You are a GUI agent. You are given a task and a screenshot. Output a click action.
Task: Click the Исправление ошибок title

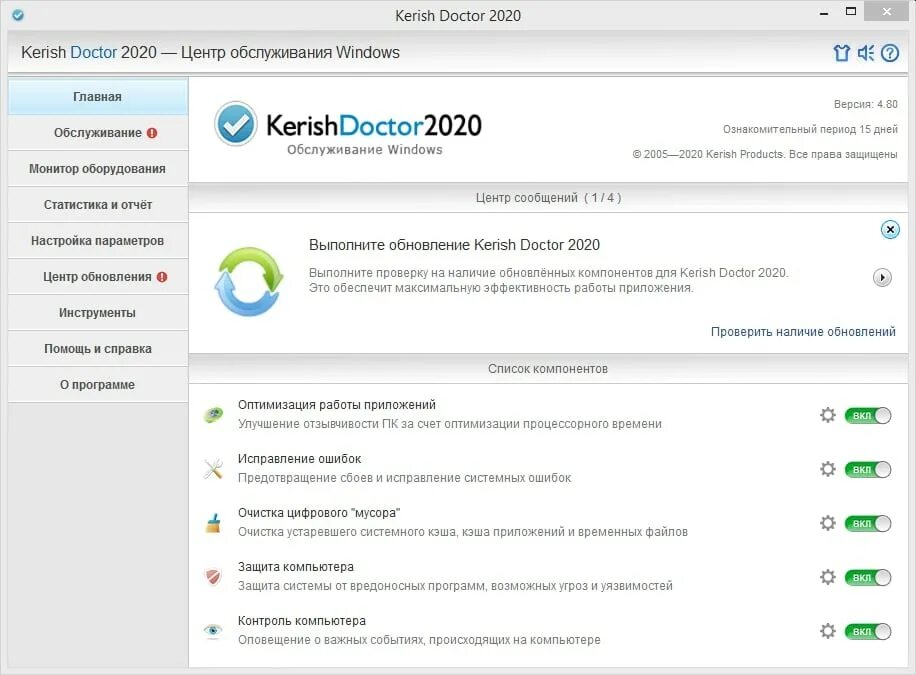pyautogui.click(x=299, y=459)
